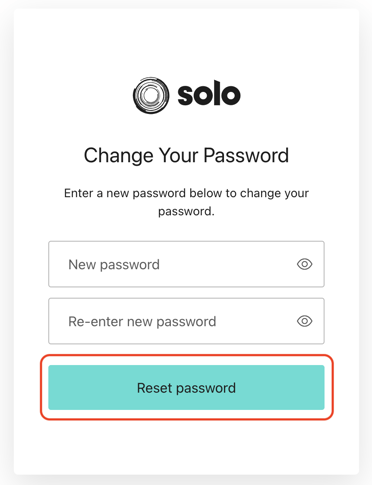Image resolution: width=372 pixels, height=485 pixels.
Task: Show the New password field contents
Action: [304, 264]
